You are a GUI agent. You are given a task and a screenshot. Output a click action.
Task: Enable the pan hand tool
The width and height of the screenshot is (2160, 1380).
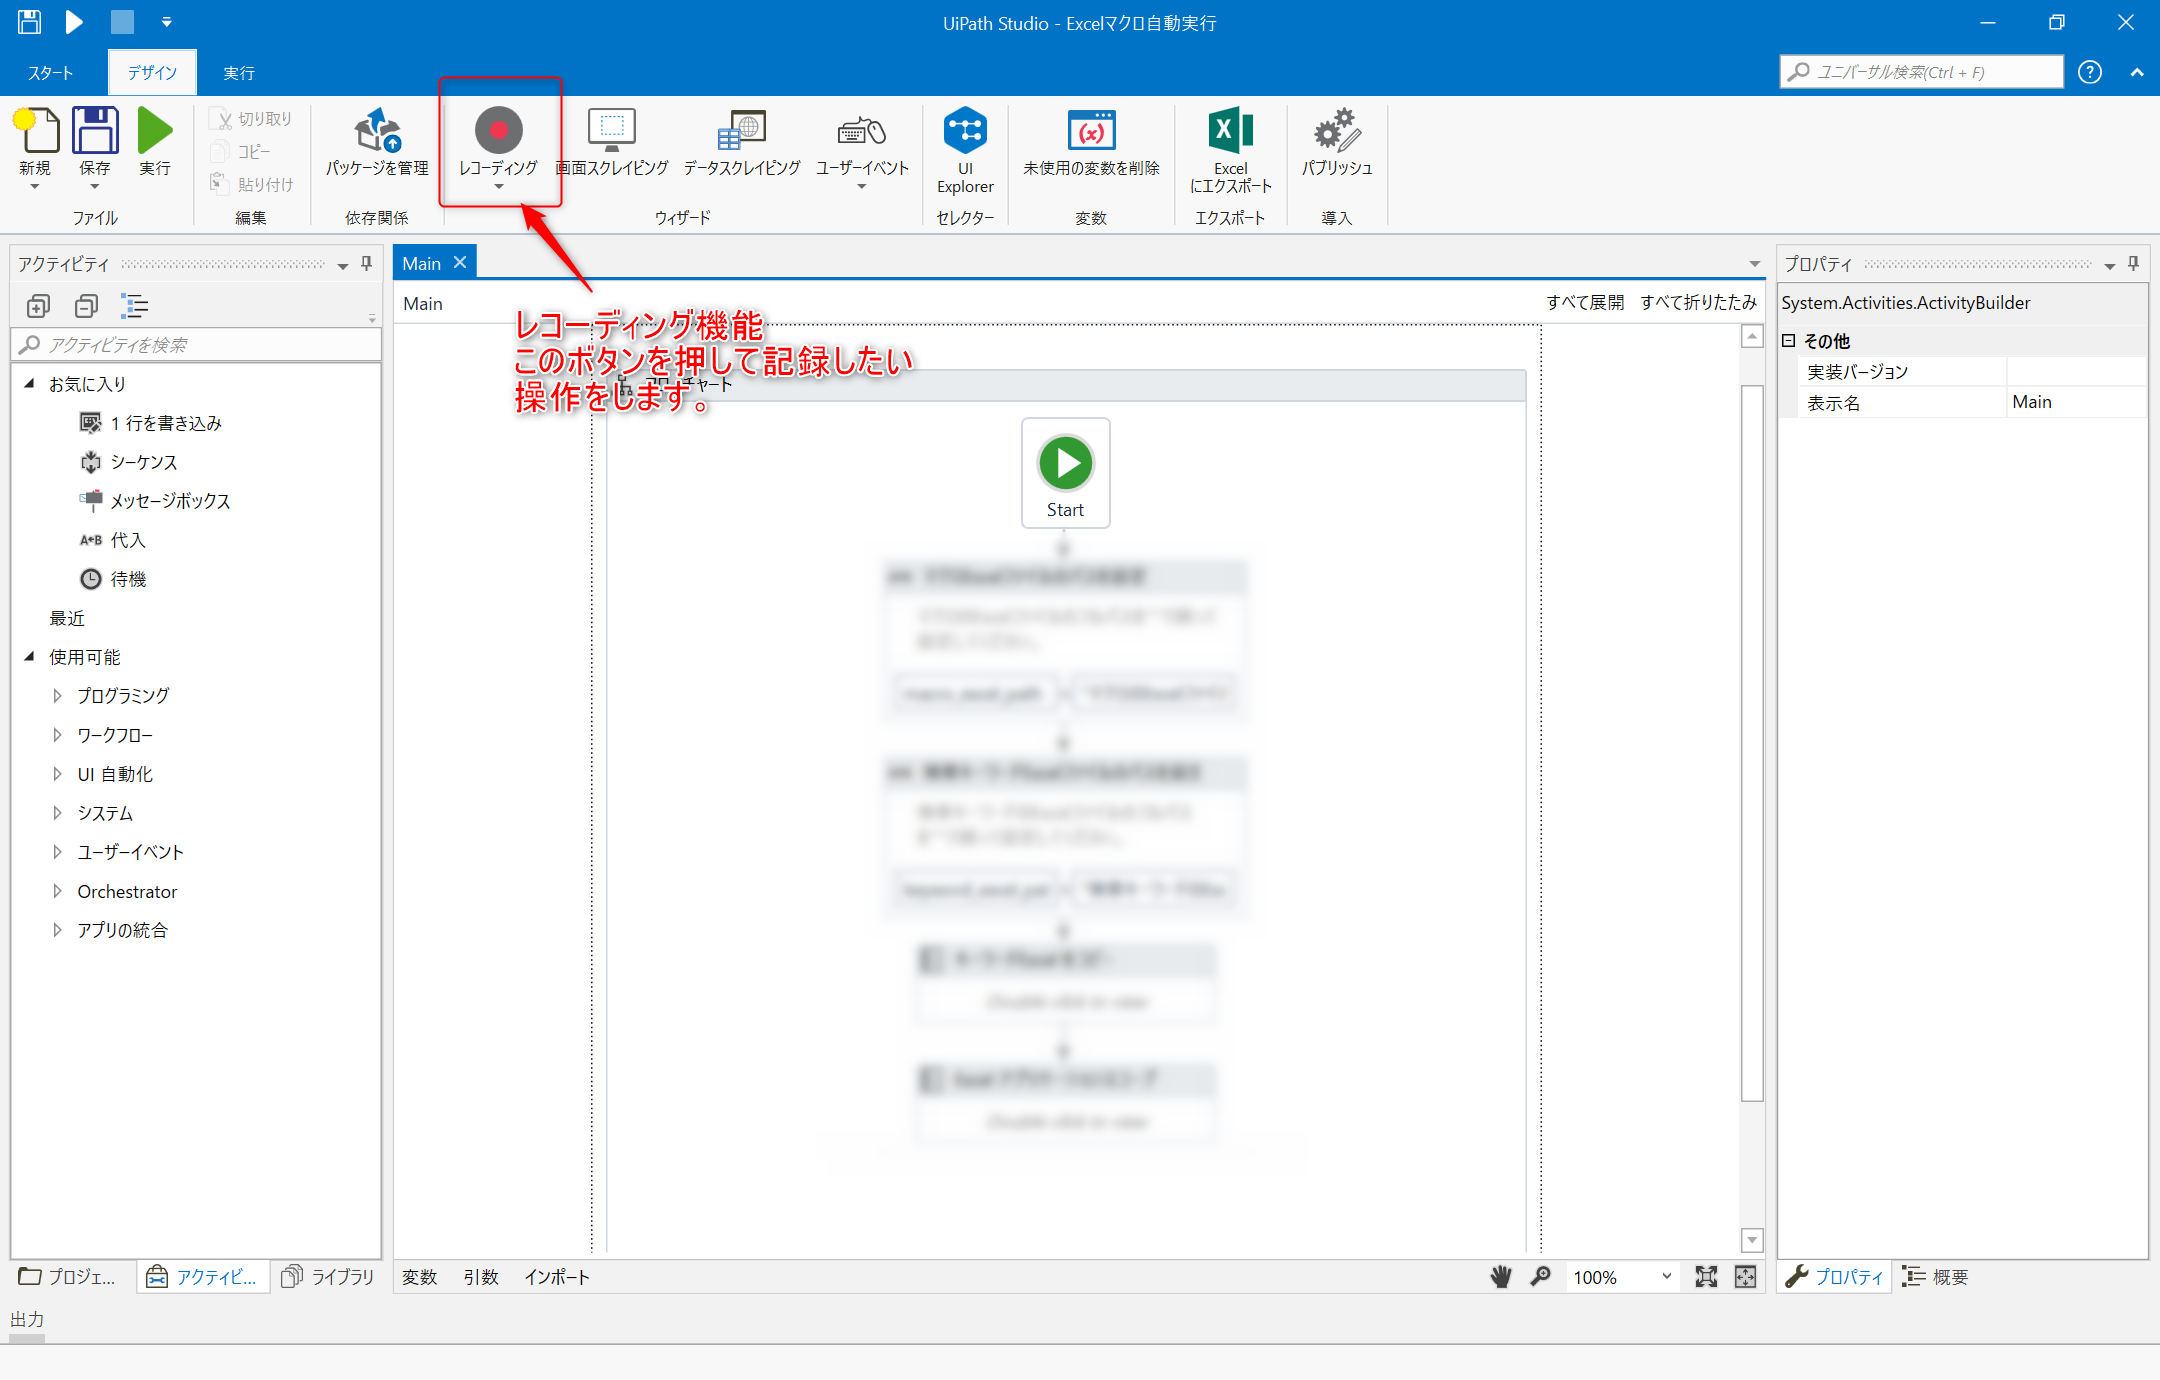1501,1277
